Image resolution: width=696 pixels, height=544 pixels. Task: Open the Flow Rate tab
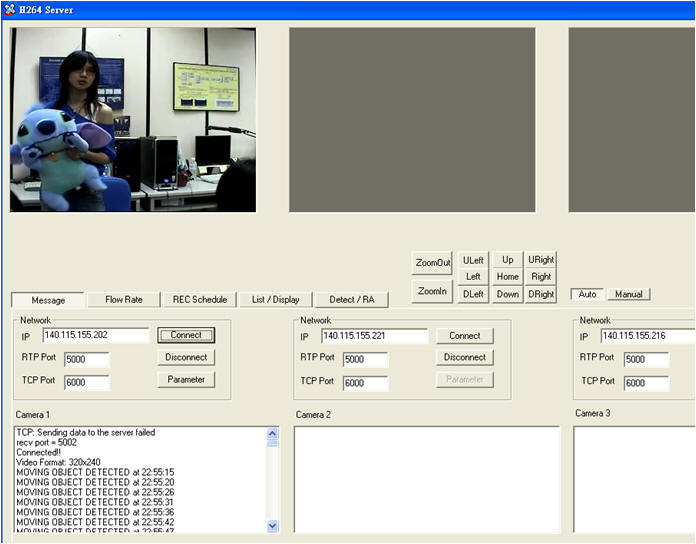coord(124,299)
